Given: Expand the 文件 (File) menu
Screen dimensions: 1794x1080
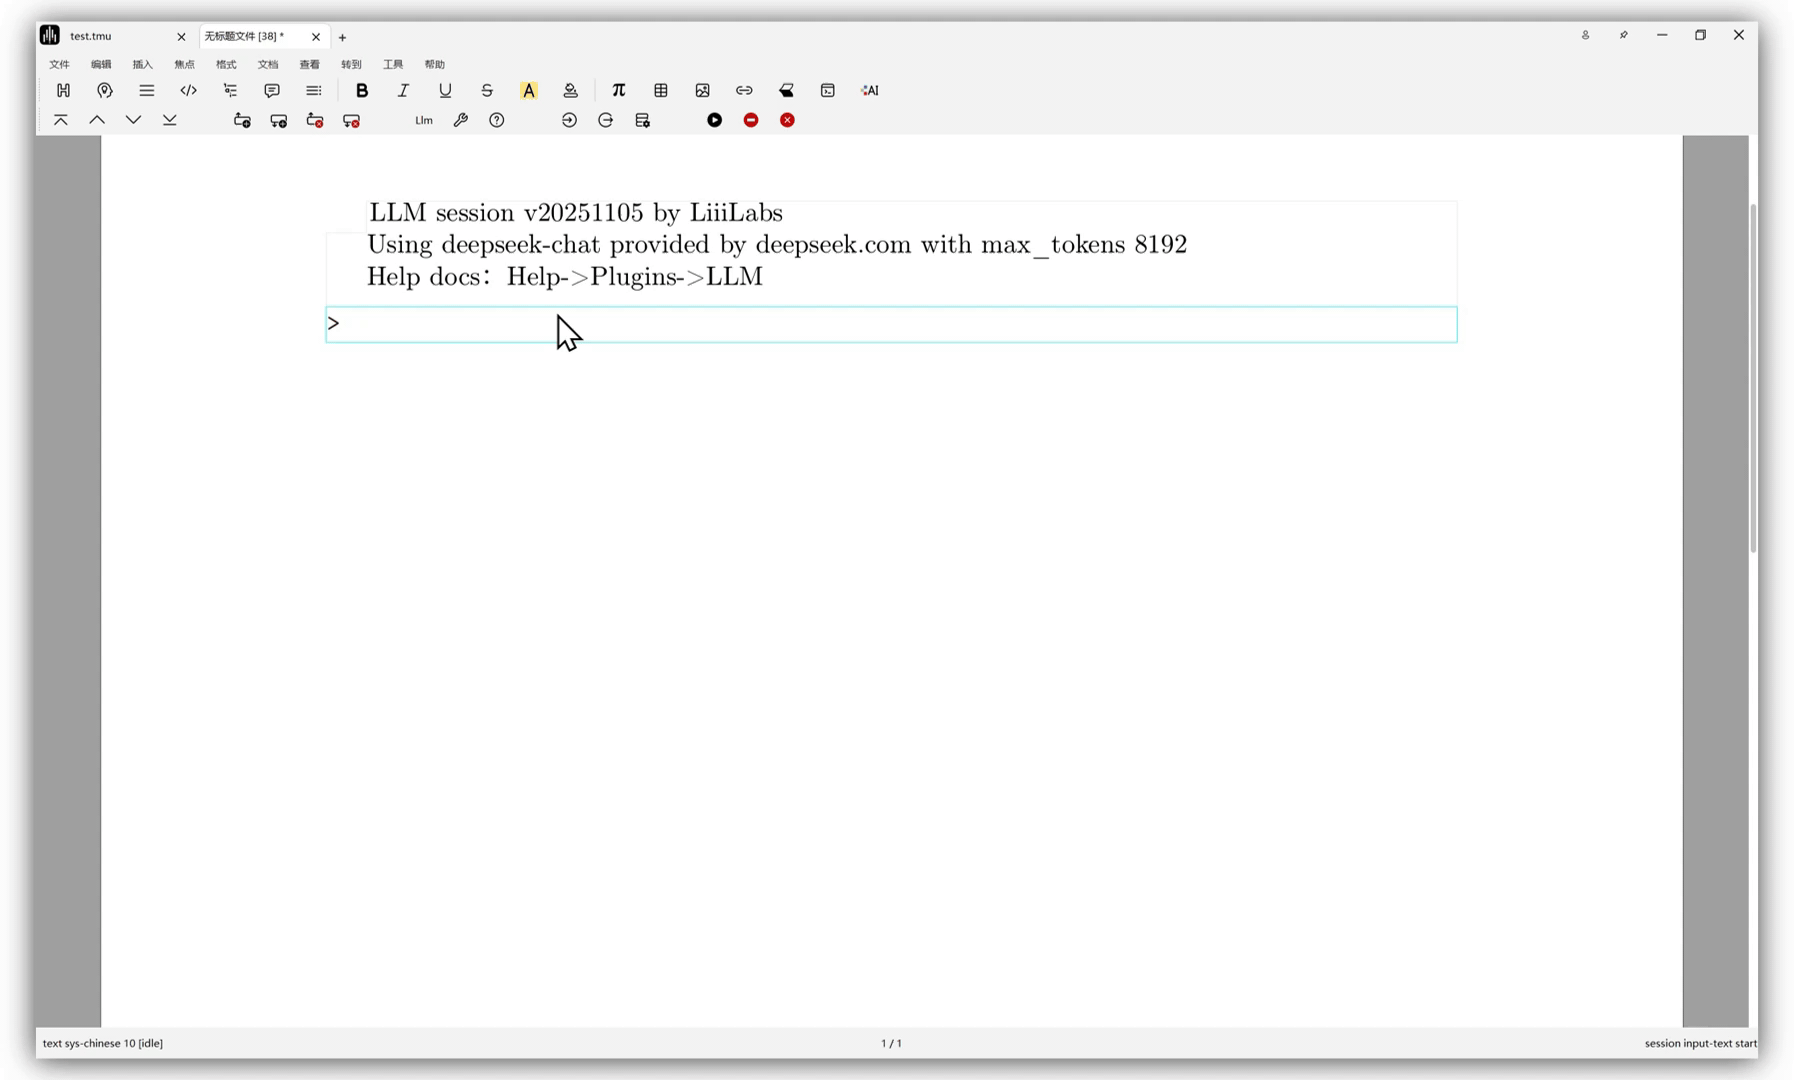Looking at the screenshot, I should tap(60, 64).
